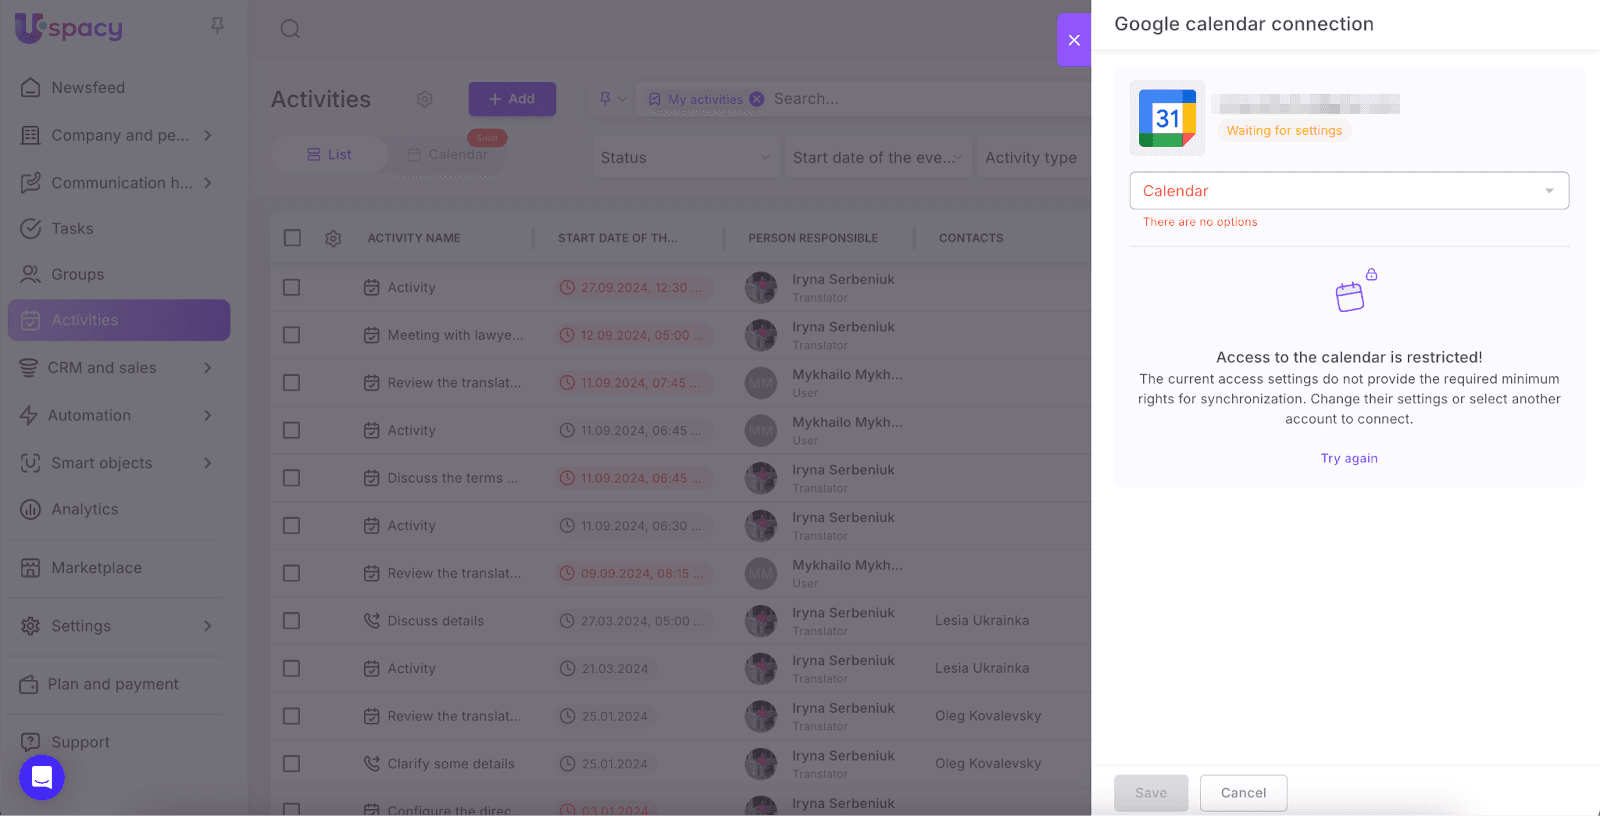Open the Status filter dropdown

(x=685, y=158)
